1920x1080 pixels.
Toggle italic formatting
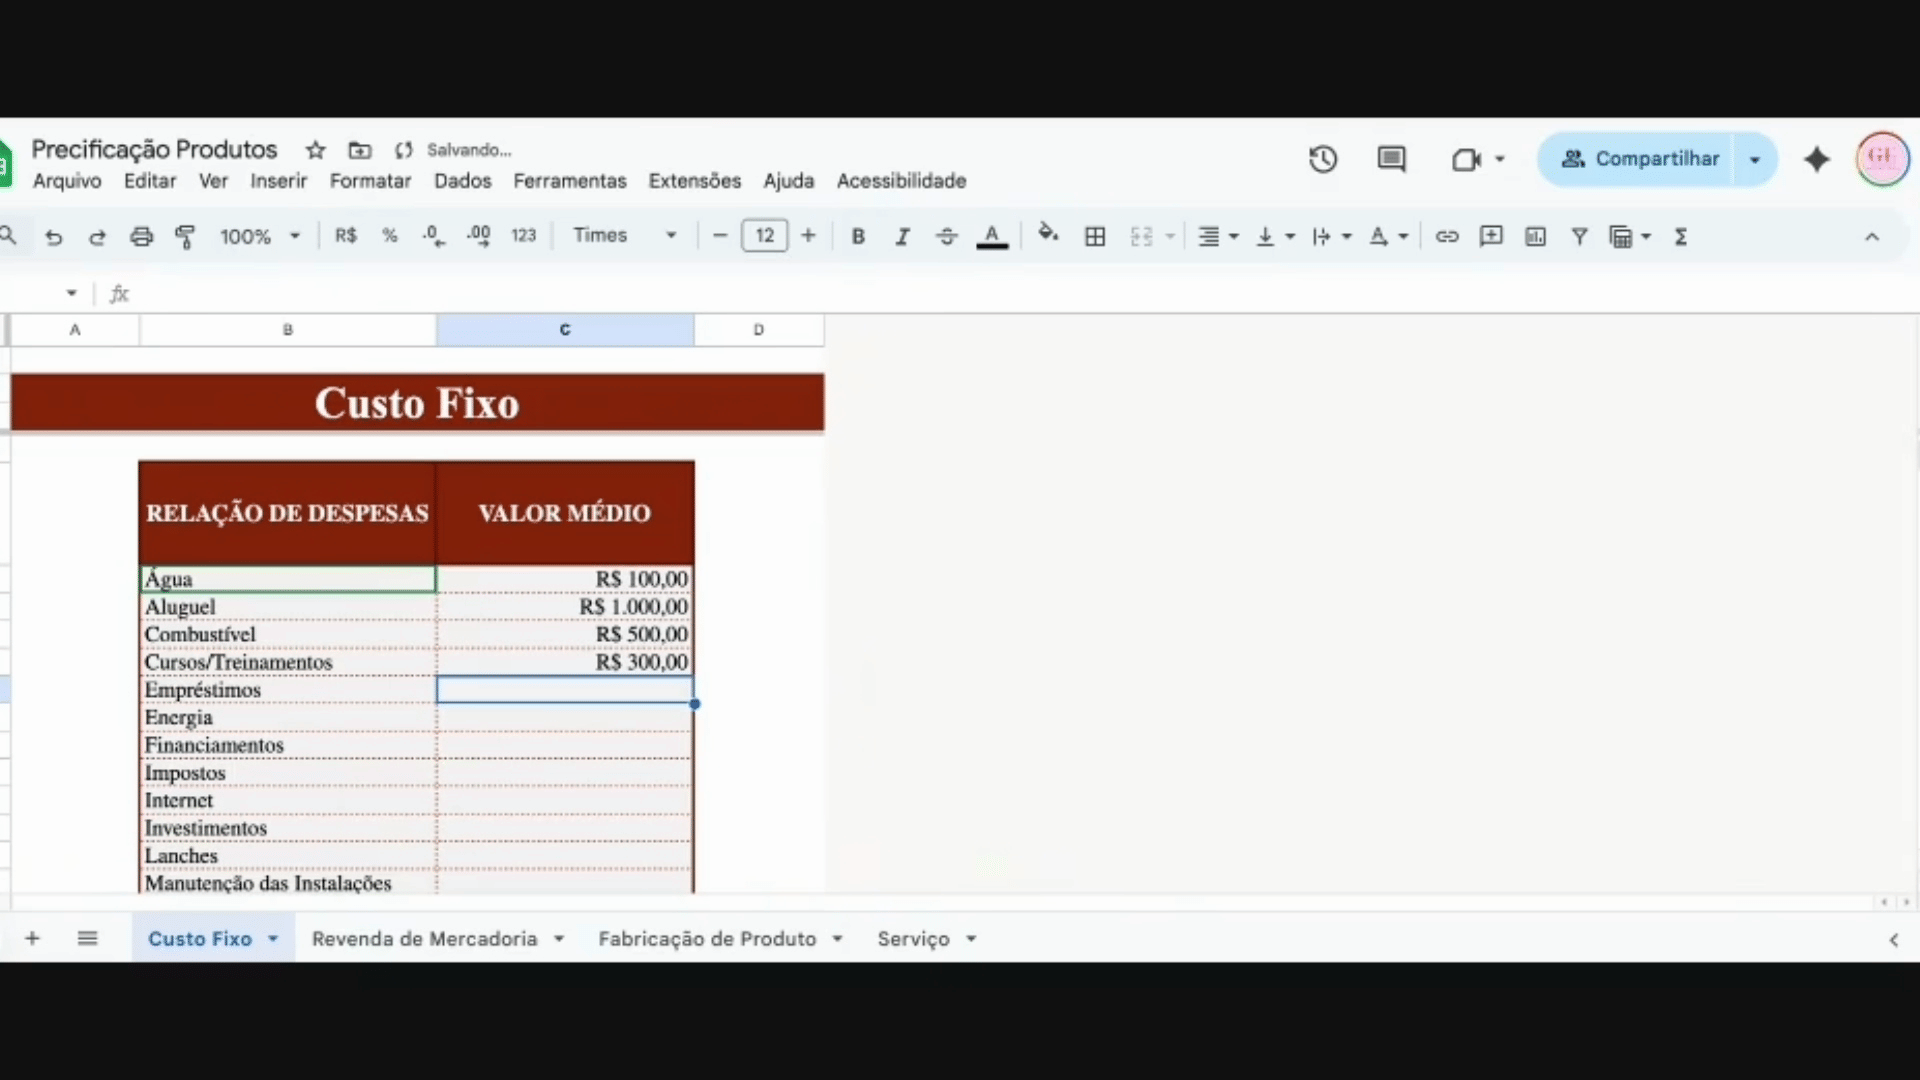[x=902, y=237]
